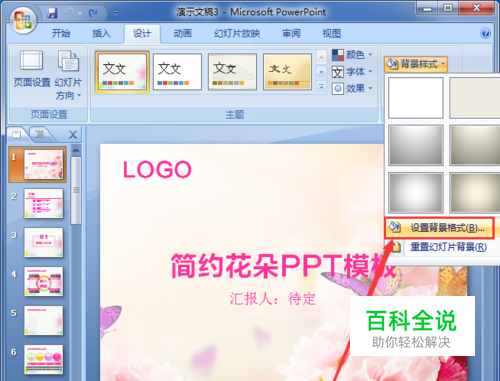The height and width of the screenshot is (381, 500).
Task: Open the 颜色 theme colors dropdown
Action: coord(352,55)
